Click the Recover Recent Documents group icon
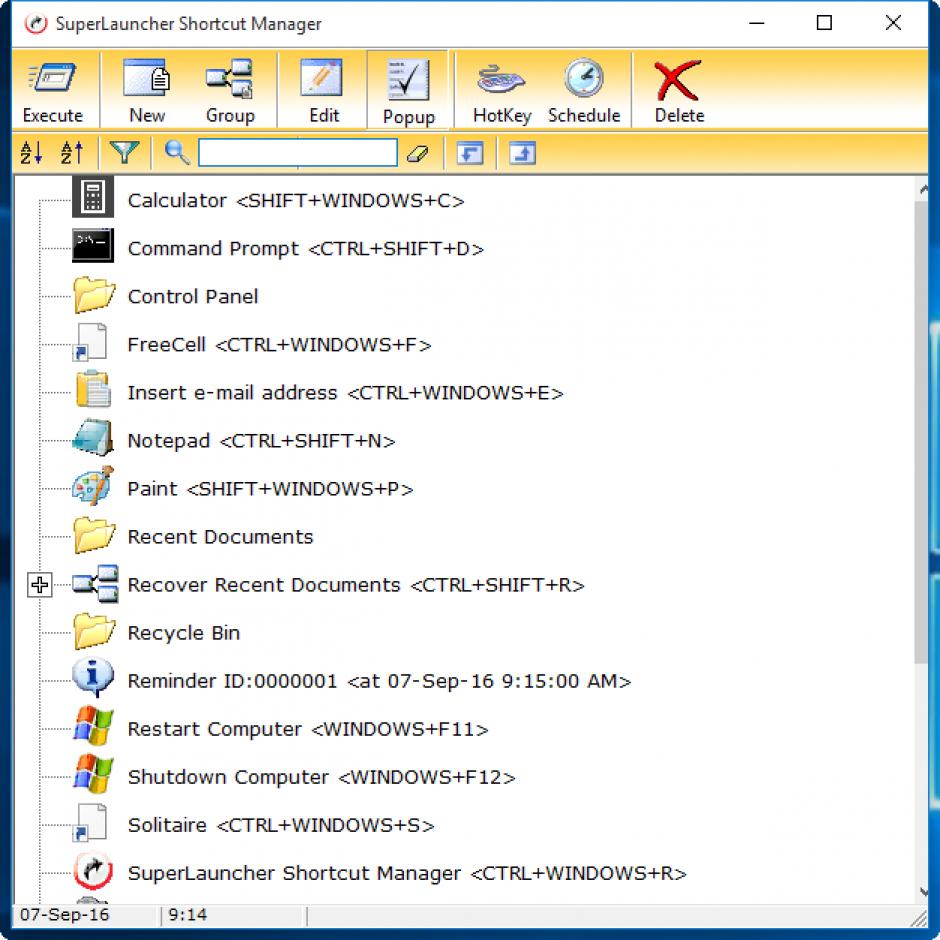The image size is (940, 940). (95, 583)
